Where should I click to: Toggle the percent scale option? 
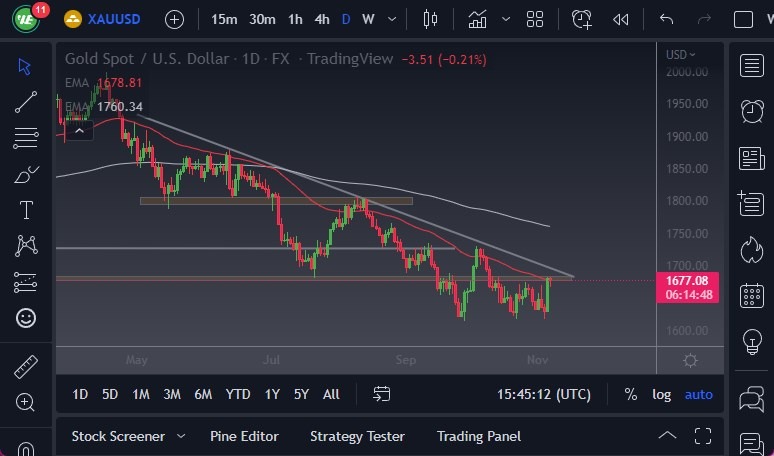tap(631, 394)
